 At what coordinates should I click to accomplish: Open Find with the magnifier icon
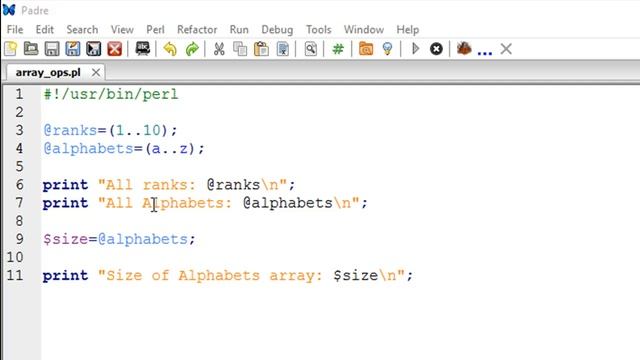coord(311,49)
